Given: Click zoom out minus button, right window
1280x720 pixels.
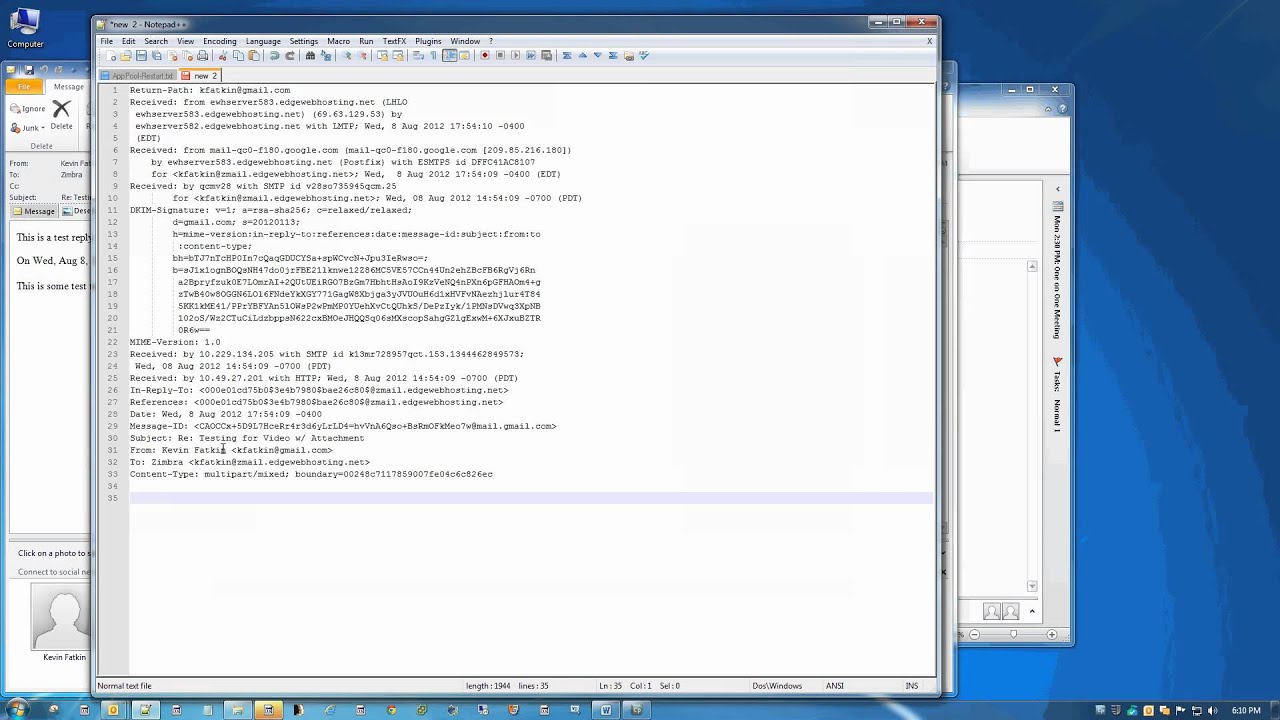Looking at the screenshot, I should (x=975, y=634).
